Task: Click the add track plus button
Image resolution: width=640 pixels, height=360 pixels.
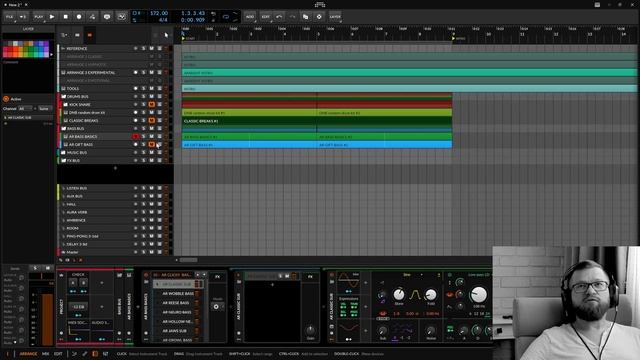Action: click(115, 168)
